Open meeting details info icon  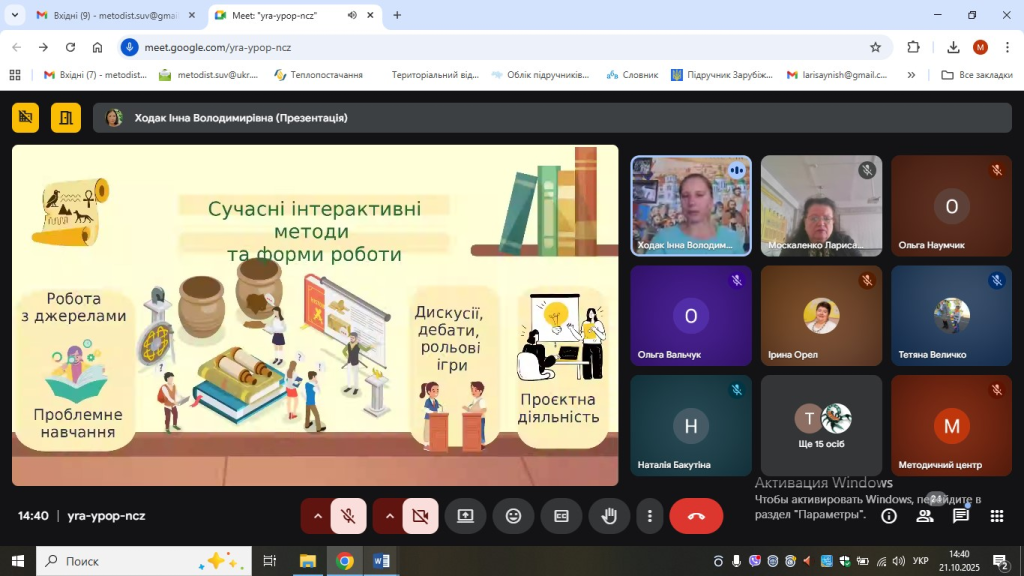tap(888, 516)
